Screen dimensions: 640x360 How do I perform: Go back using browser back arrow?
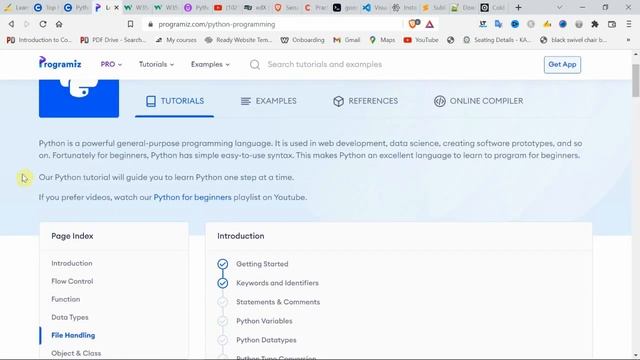11,24
